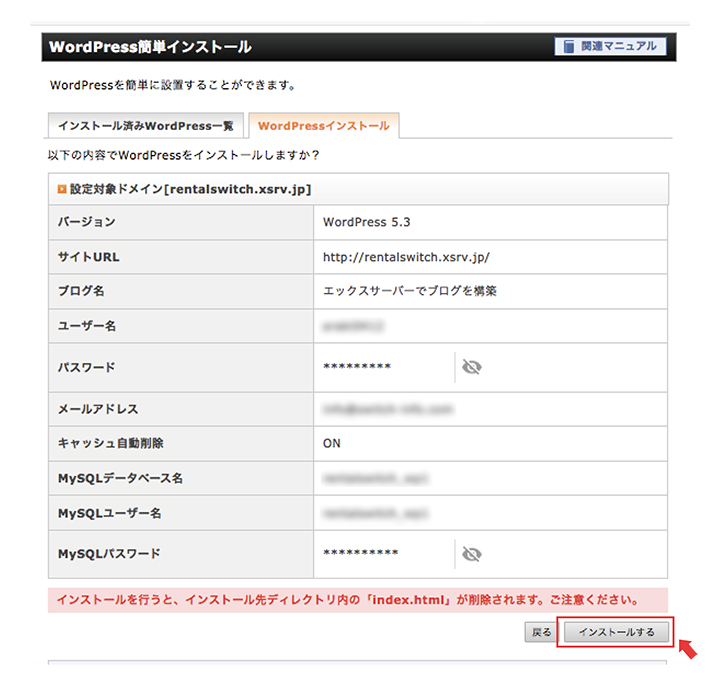
Task: Toggle visibility of the パスワード field
Action: point(472,367)
